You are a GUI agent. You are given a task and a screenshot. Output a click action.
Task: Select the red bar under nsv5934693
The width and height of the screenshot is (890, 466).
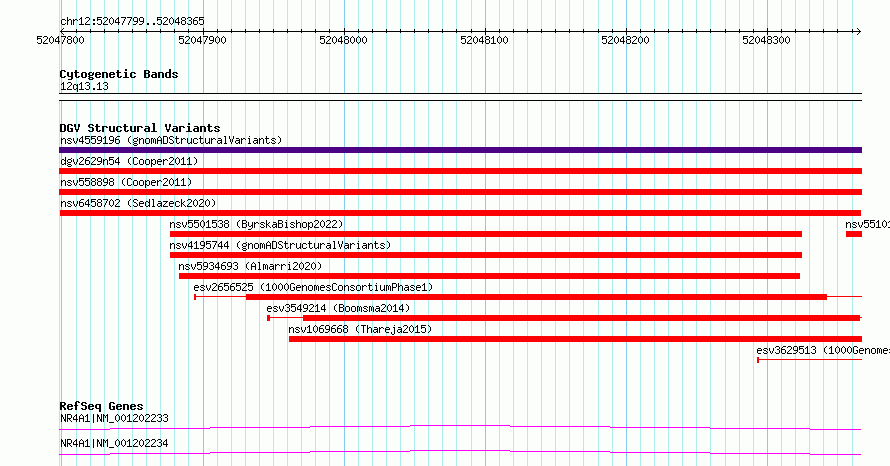pos(489,276)
